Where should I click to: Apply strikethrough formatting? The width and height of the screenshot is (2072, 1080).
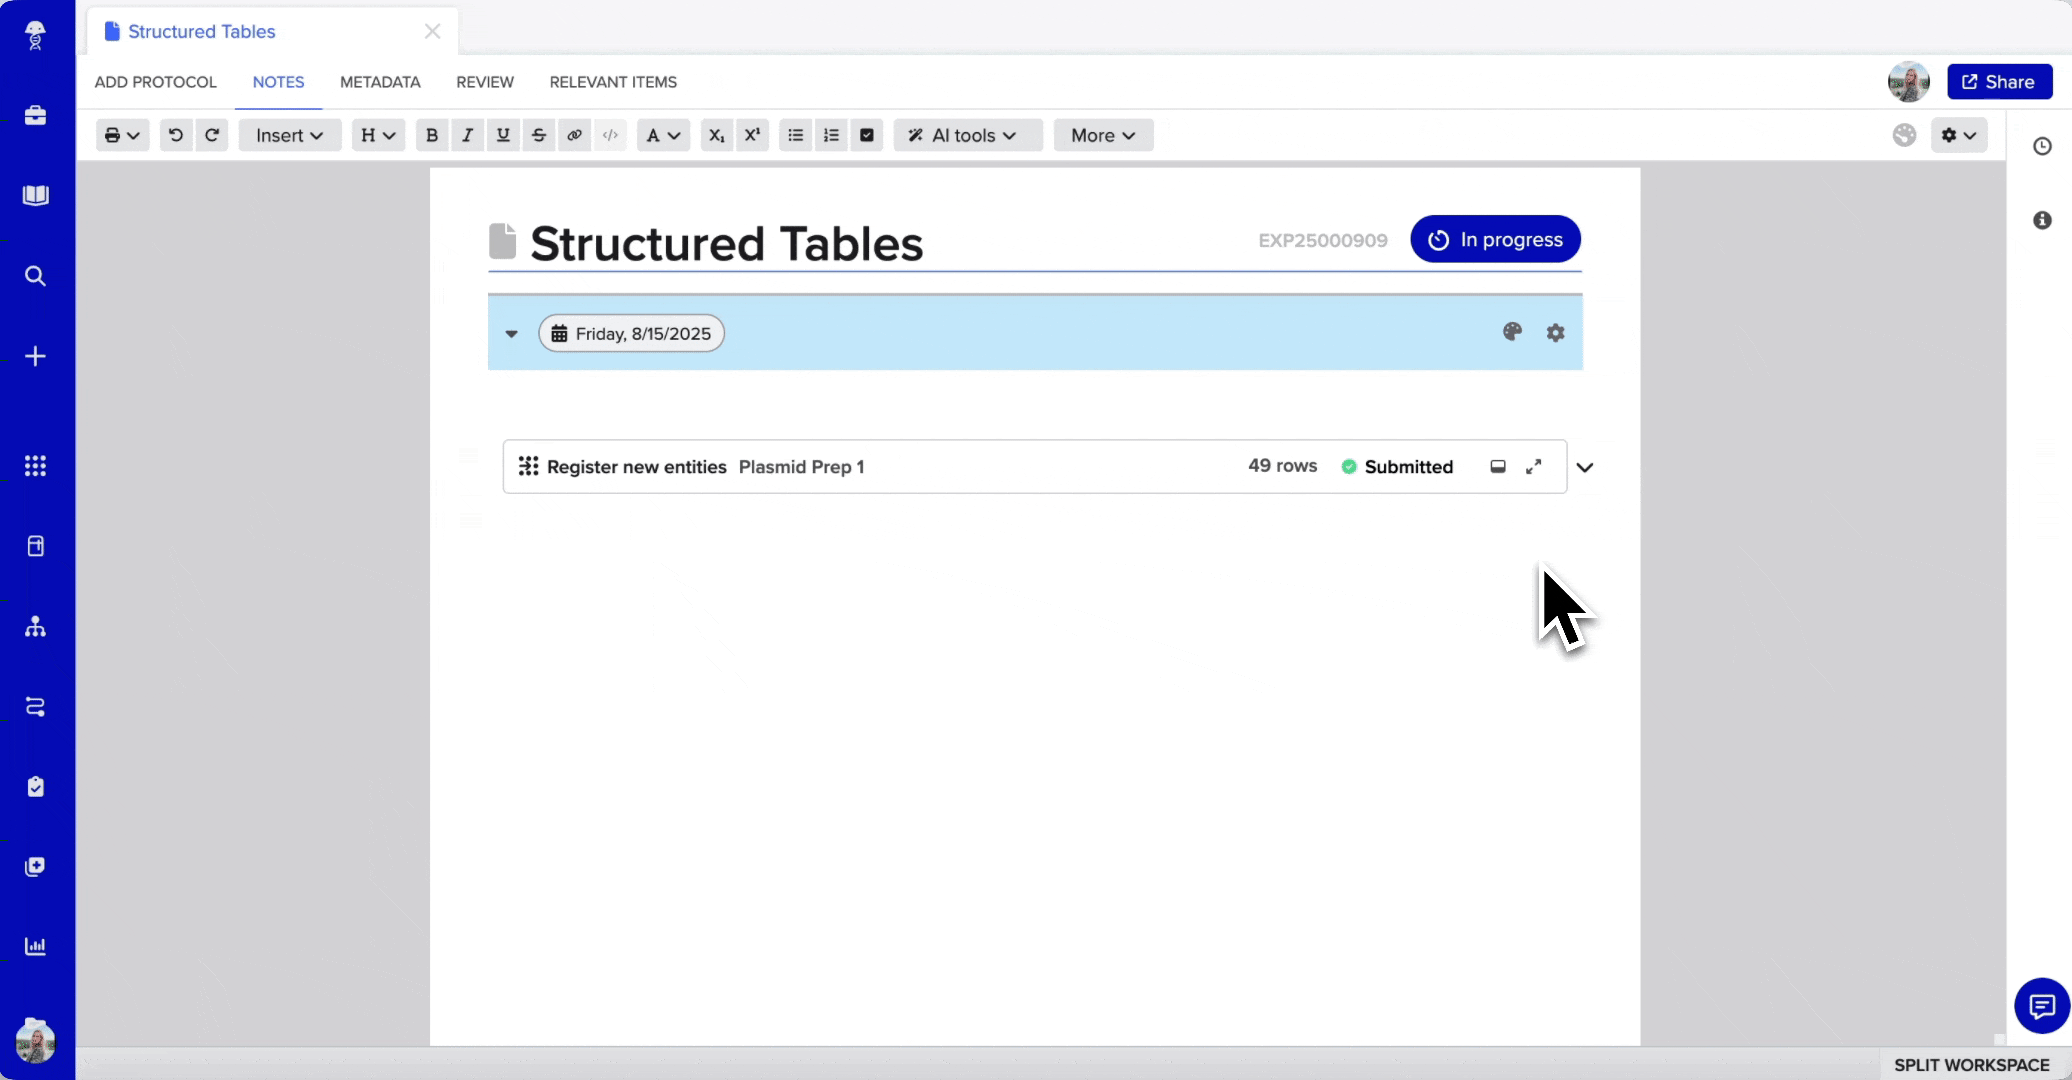tap(539, 135)
